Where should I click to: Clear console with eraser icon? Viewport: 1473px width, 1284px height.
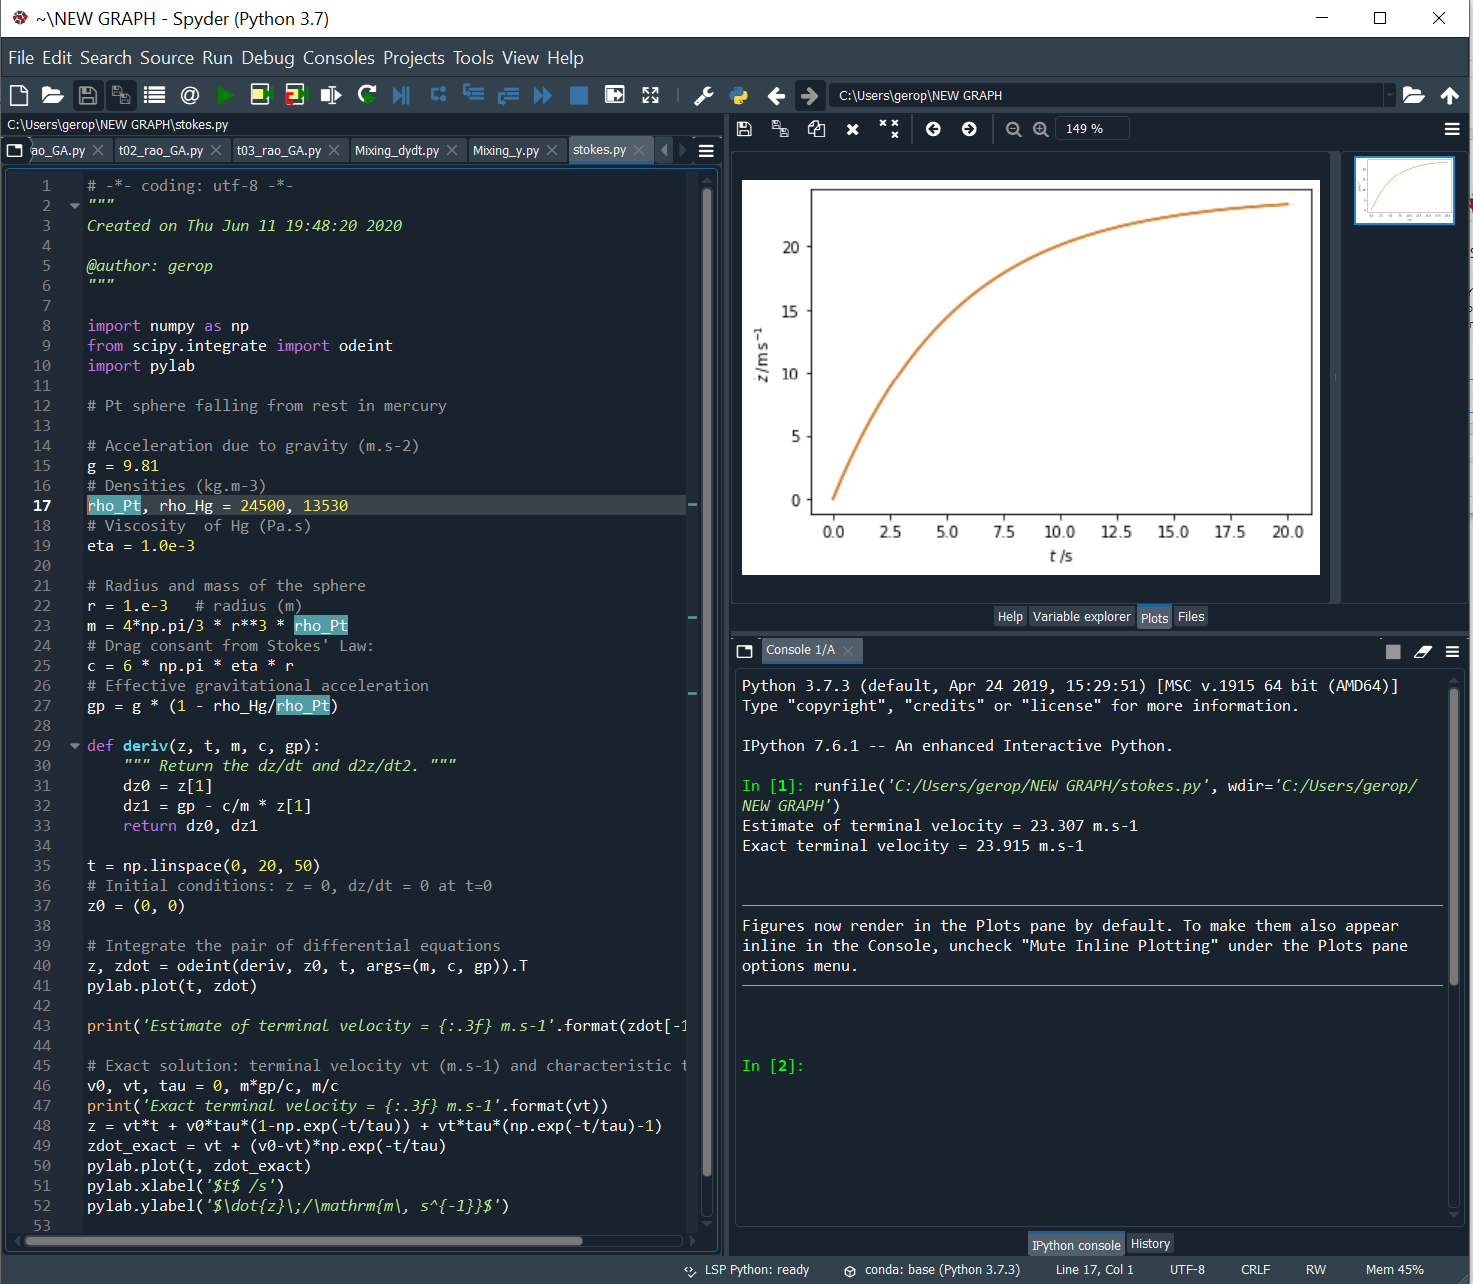tap(1423, 652)
